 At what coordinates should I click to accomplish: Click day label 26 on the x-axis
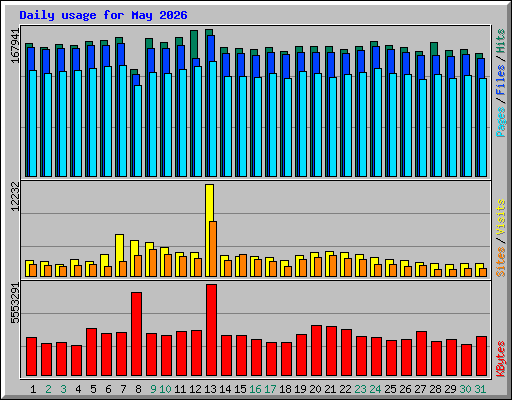tap(405, 389)
